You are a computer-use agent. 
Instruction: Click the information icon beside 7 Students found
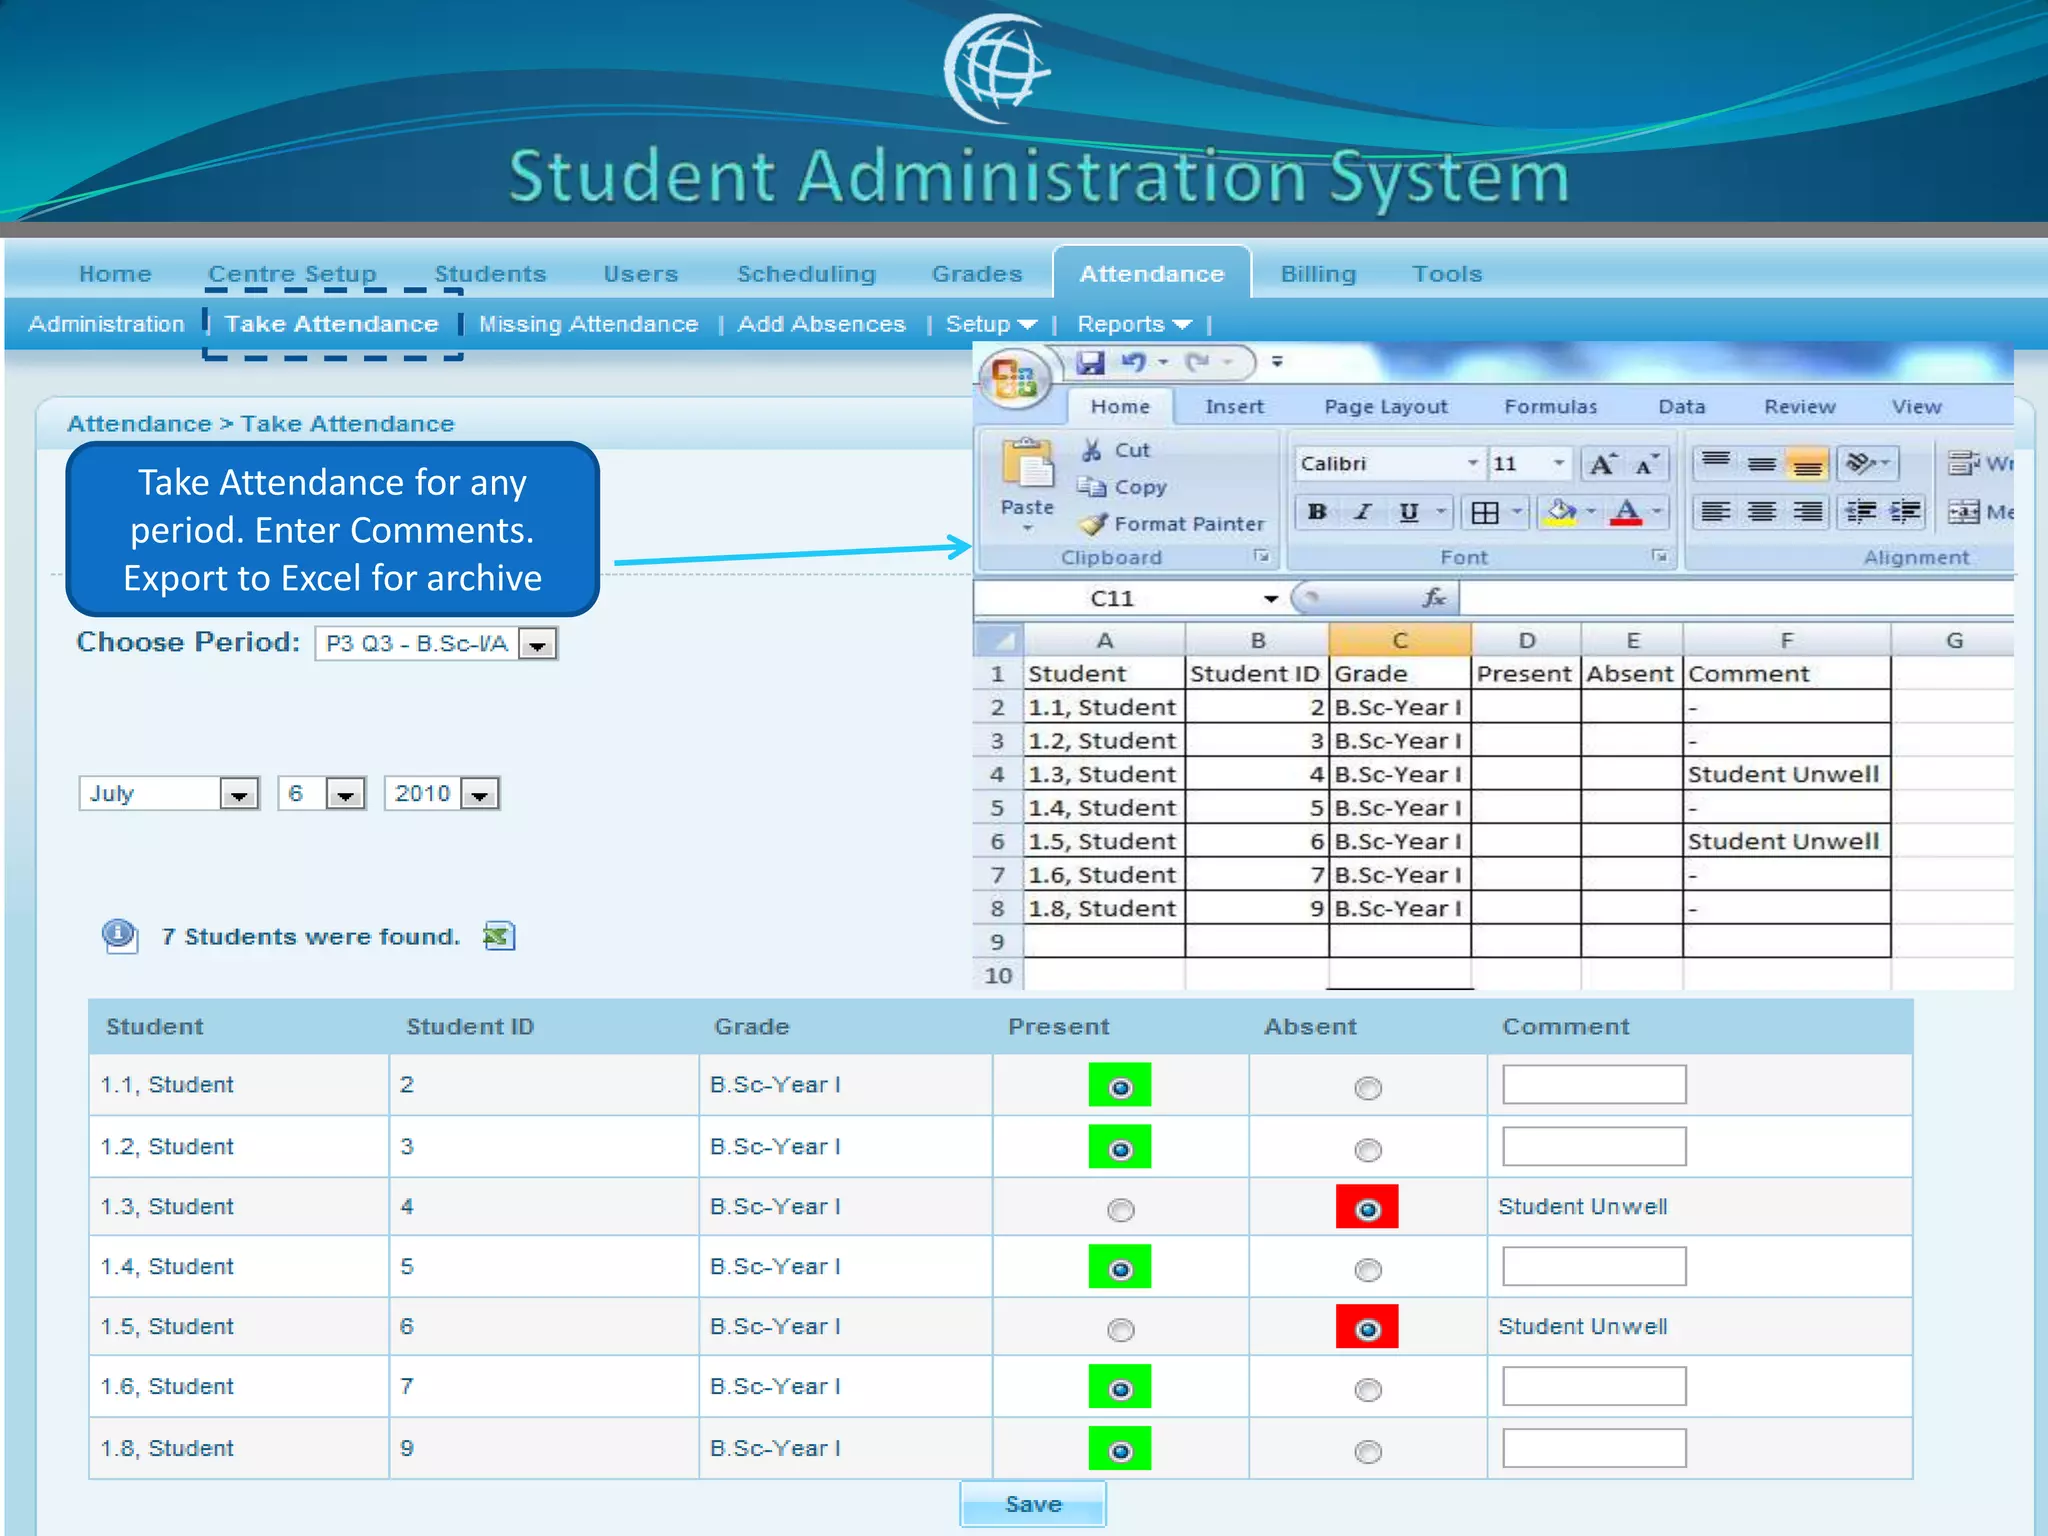[119, 935]
